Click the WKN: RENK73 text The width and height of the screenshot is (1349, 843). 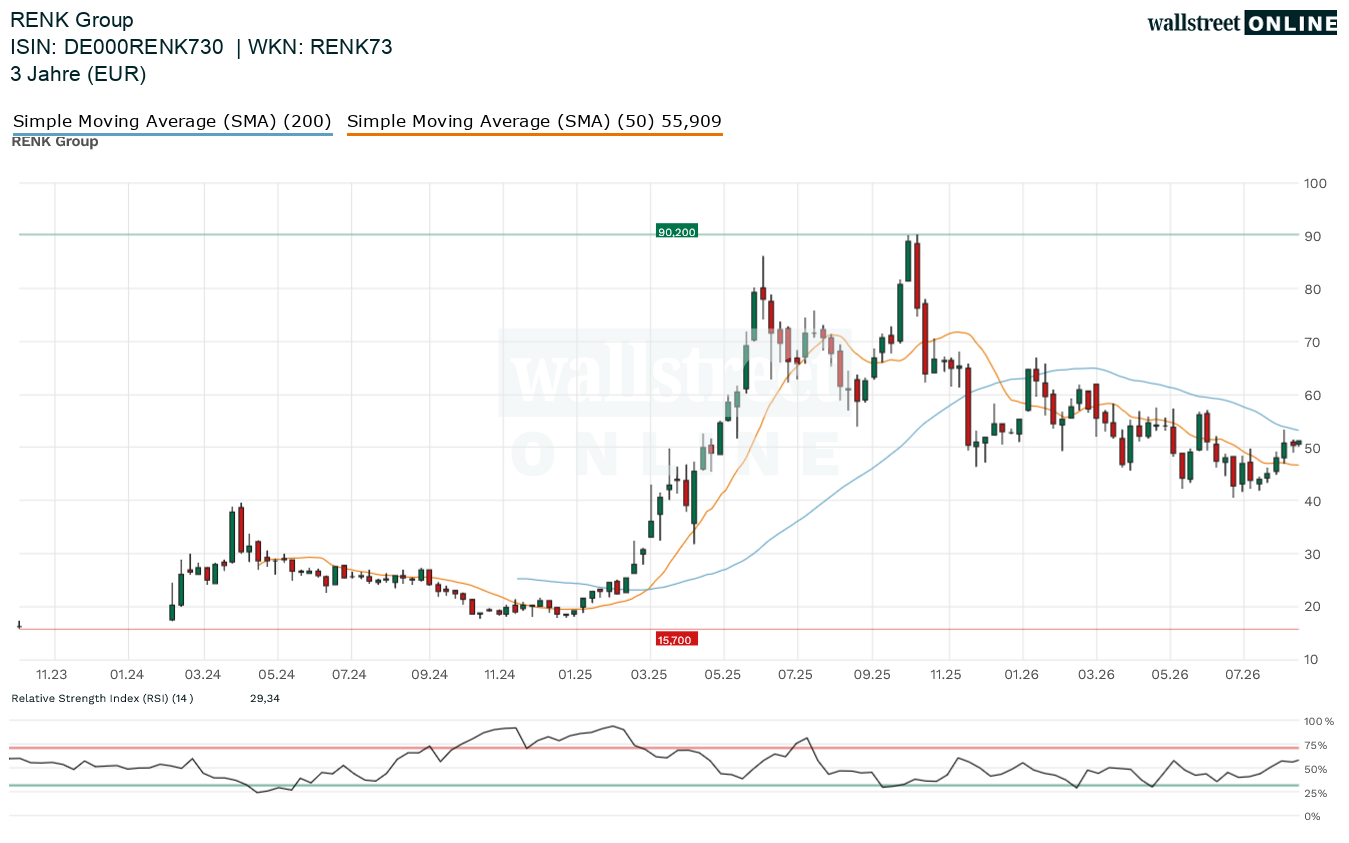[320, 47]
